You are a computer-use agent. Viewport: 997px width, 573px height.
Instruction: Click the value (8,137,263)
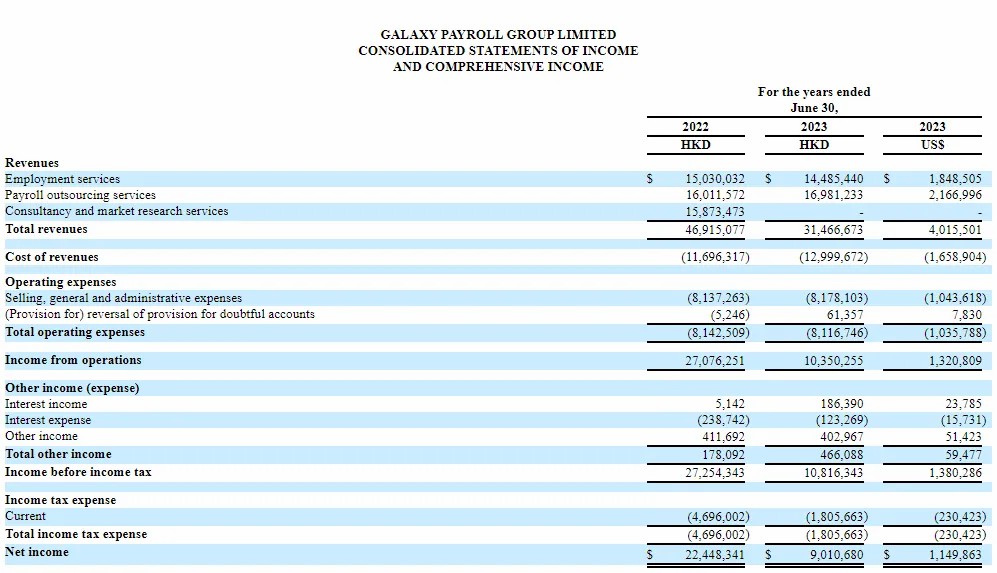(x=719, y=298)
